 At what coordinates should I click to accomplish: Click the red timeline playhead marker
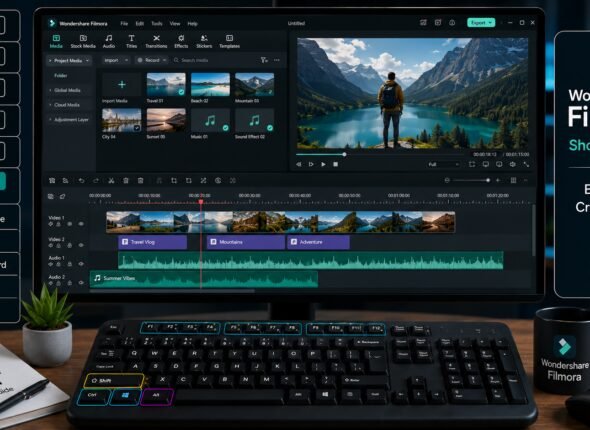coord(201,202)
